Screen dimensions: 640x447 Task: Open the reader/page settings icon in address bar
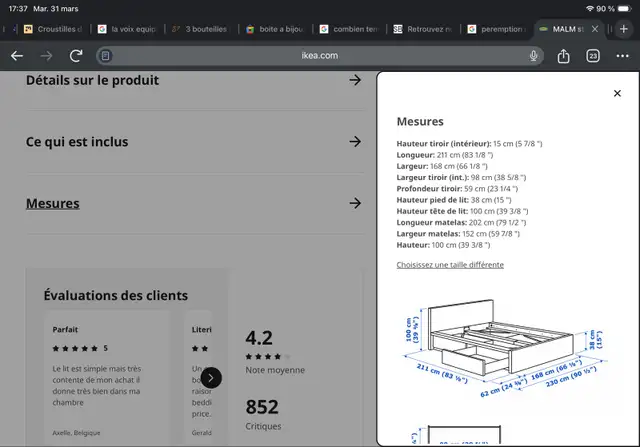[x=105, y=56]
